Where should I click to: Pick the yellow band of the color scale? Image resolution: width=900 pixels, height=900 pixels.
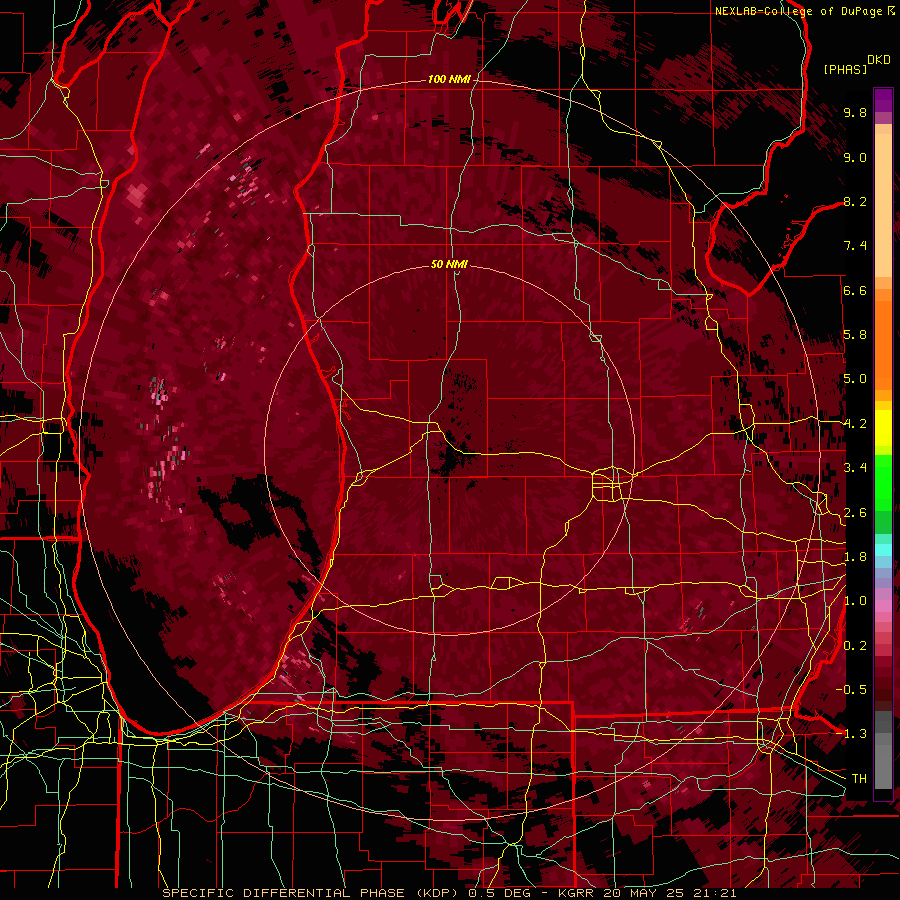tap(883, 428)
